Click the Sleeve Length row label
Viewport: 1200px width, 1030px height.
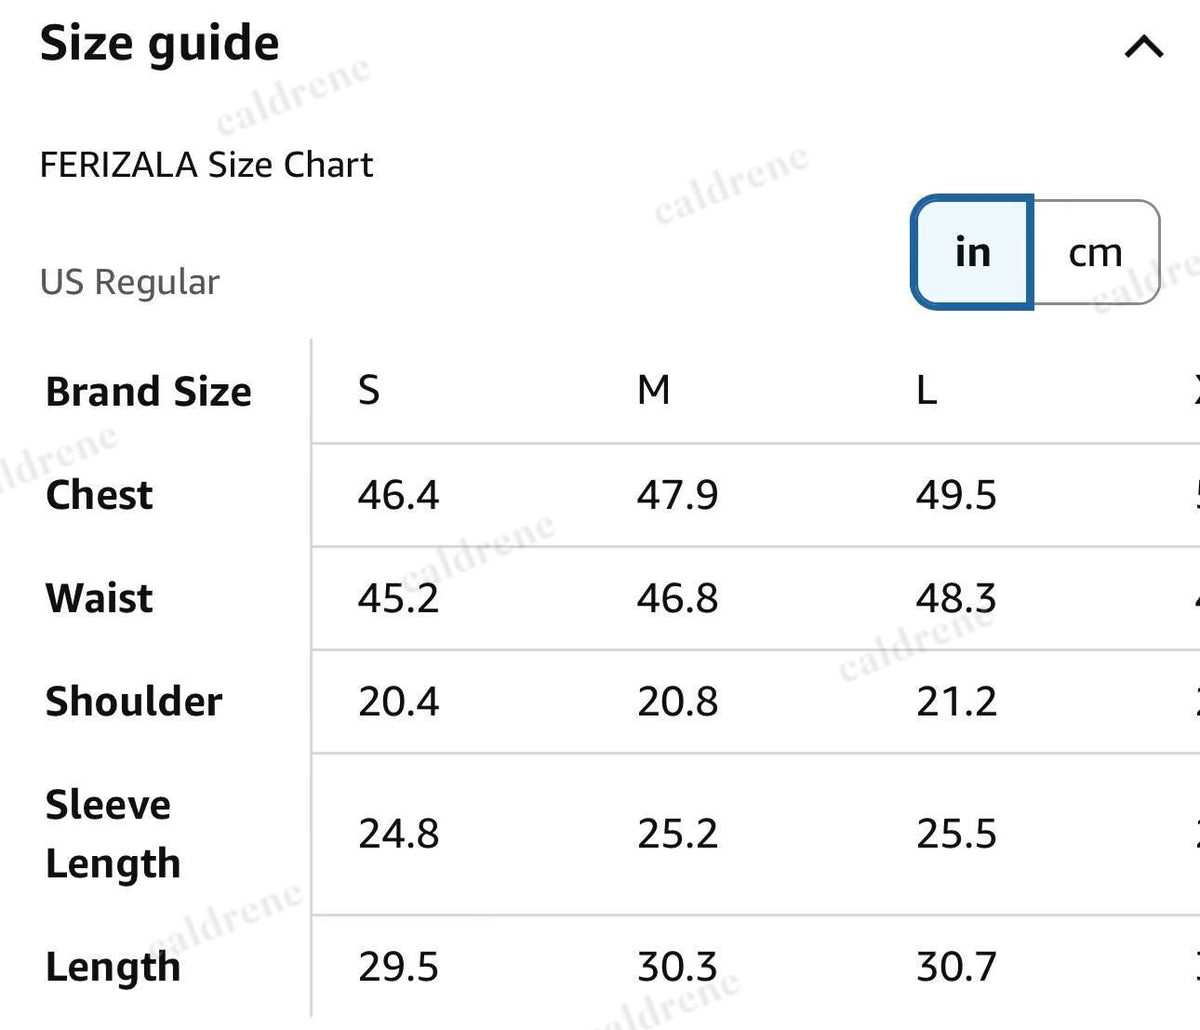click(113, 834)
